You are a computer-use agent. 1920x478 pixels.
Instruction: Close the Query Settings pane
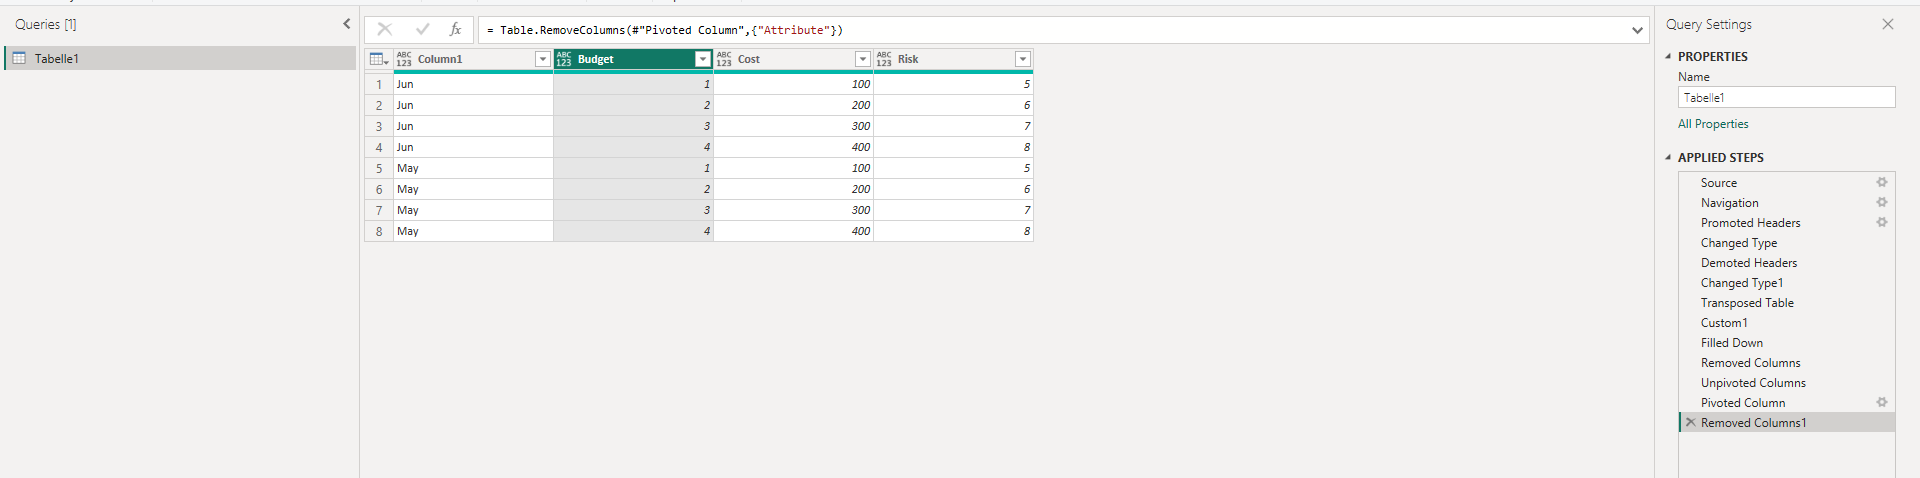1888,24
